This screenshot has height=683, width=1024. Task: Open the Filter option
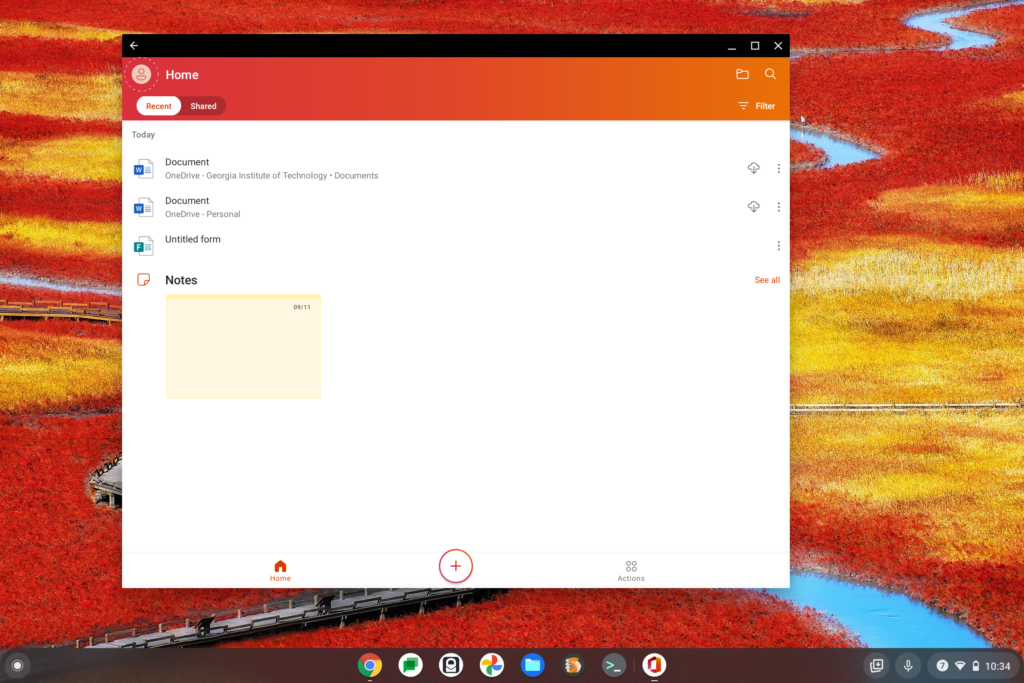756,106
